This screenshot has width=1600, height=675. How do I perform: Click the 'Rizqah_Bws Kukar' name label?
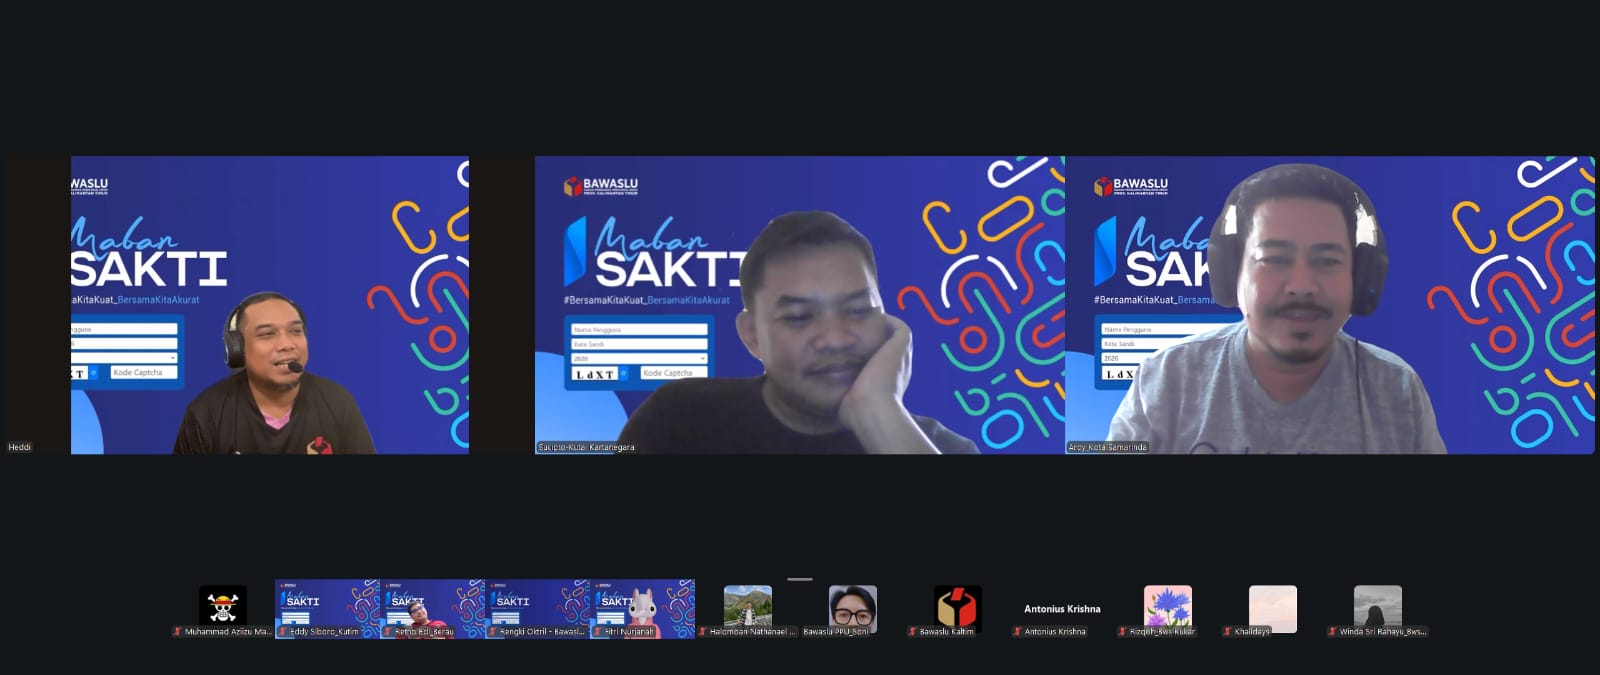(x=1162, y=632)
